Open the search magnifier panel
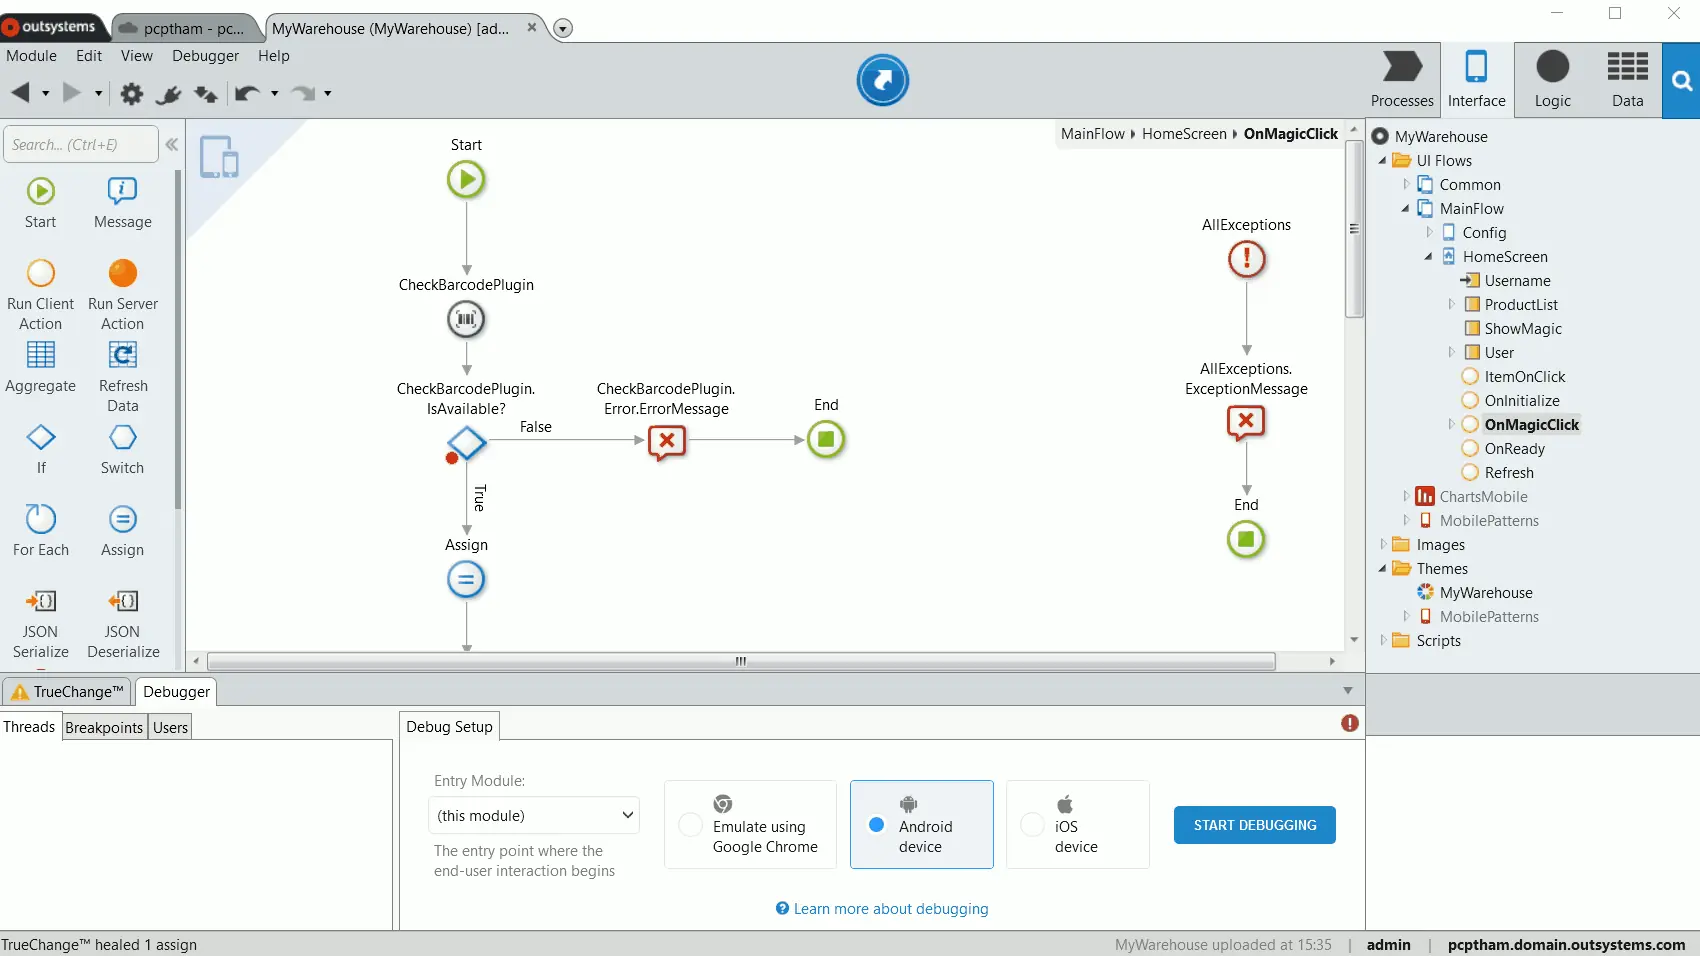Screen dimensions: 1700x956 click(x=1682, y=81)
